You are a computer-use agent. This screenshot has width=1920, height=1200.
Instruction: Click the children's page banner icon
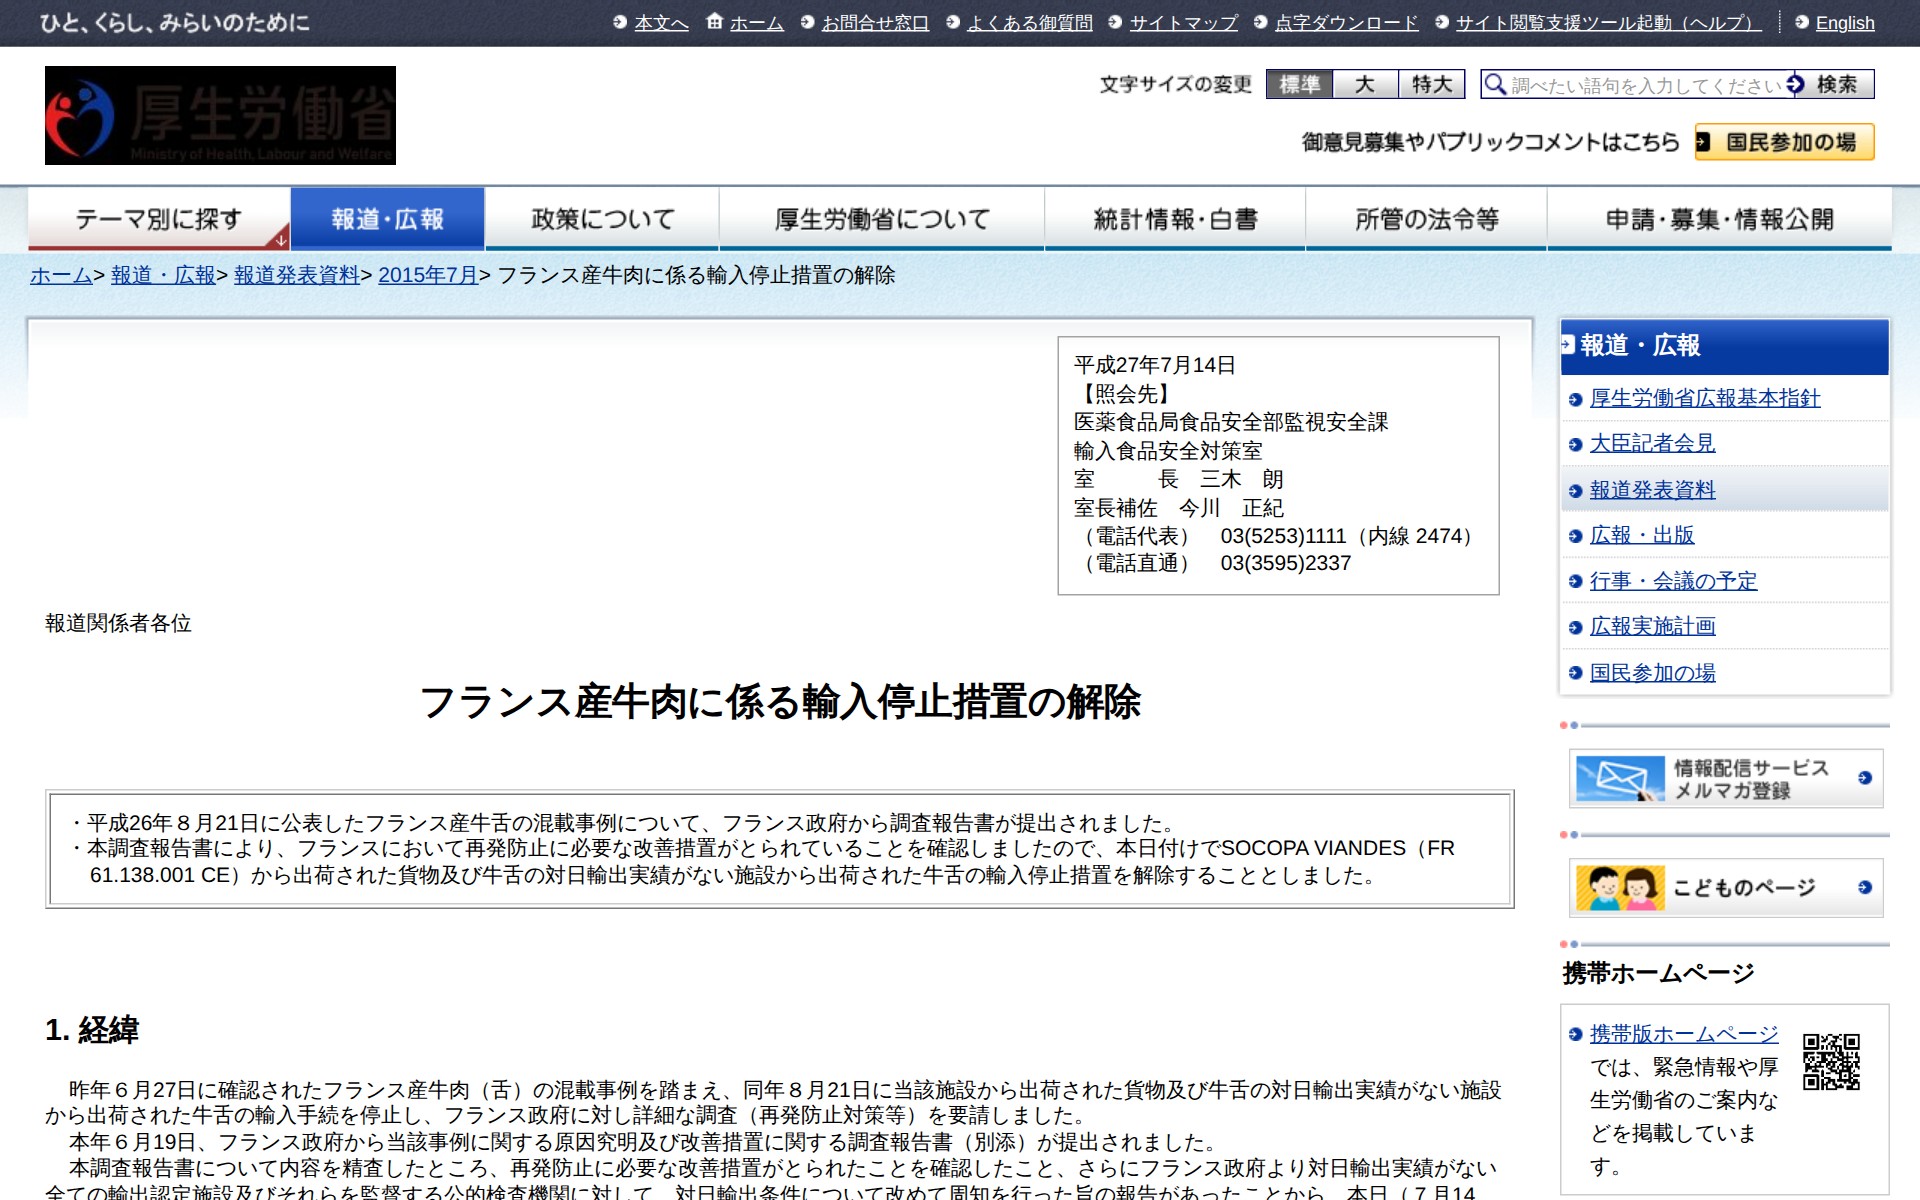(1619, 887)
